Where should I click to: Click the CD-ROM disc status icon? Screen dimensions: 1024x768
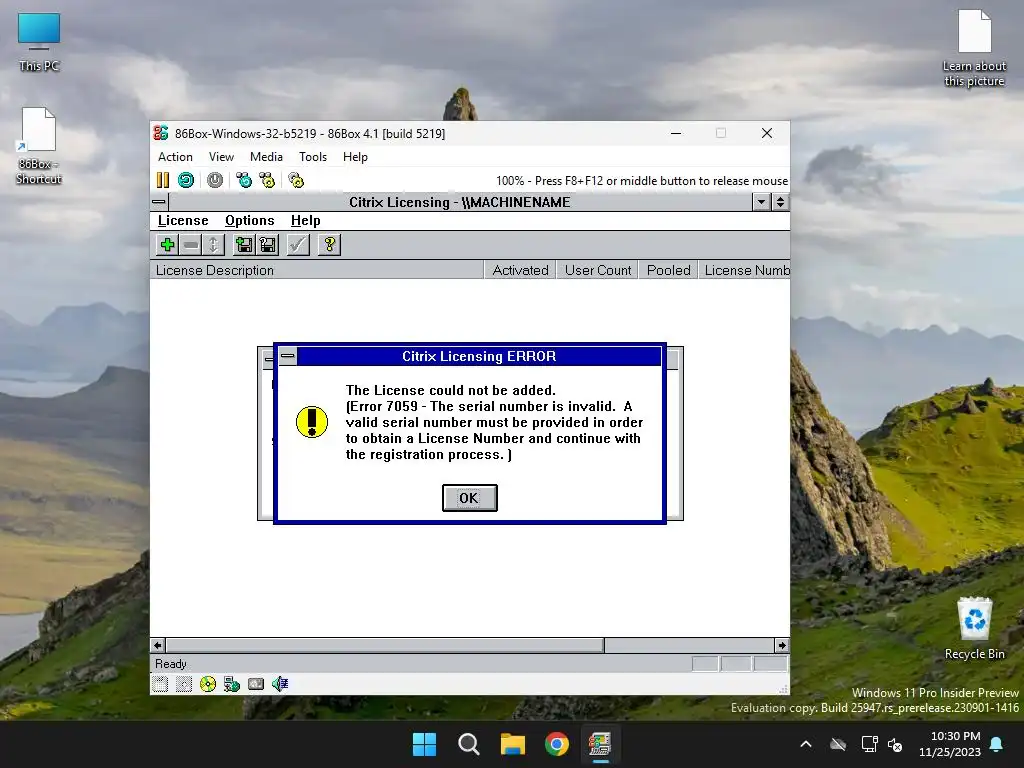click(208, 684)
